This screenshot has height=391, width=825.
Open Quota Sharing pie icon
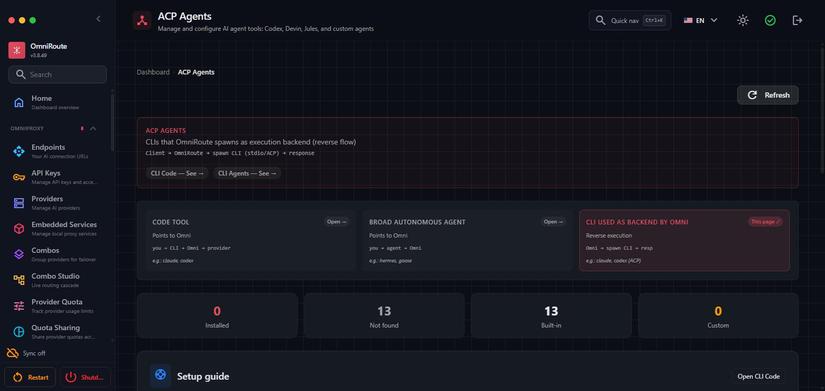pyautogui.click(x=19, y=332)
